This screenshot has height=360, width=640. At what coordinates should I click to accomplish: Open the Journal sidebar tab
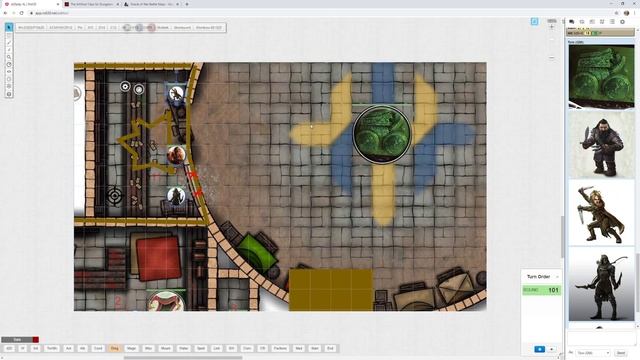coord(592,22)
